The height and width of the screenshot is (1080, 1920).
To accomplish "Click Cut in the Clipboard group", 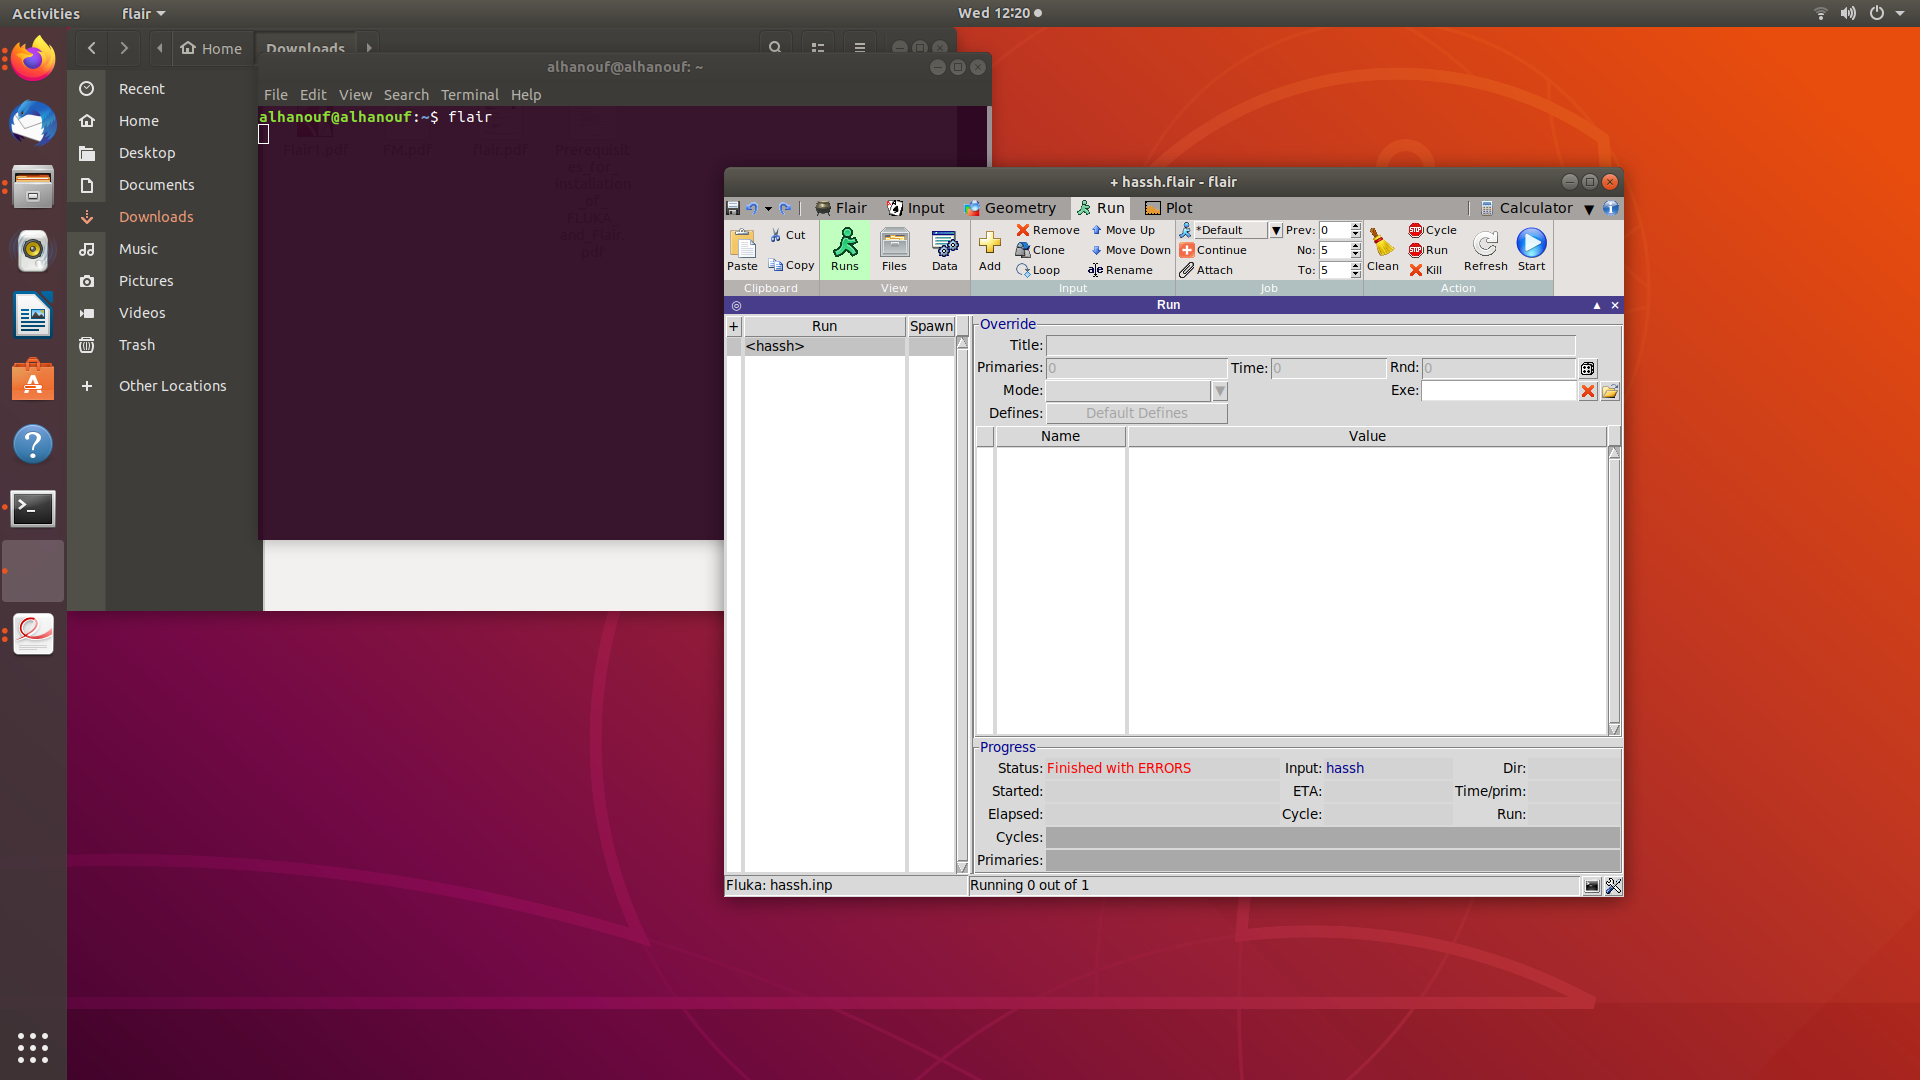I will [787, 235].
